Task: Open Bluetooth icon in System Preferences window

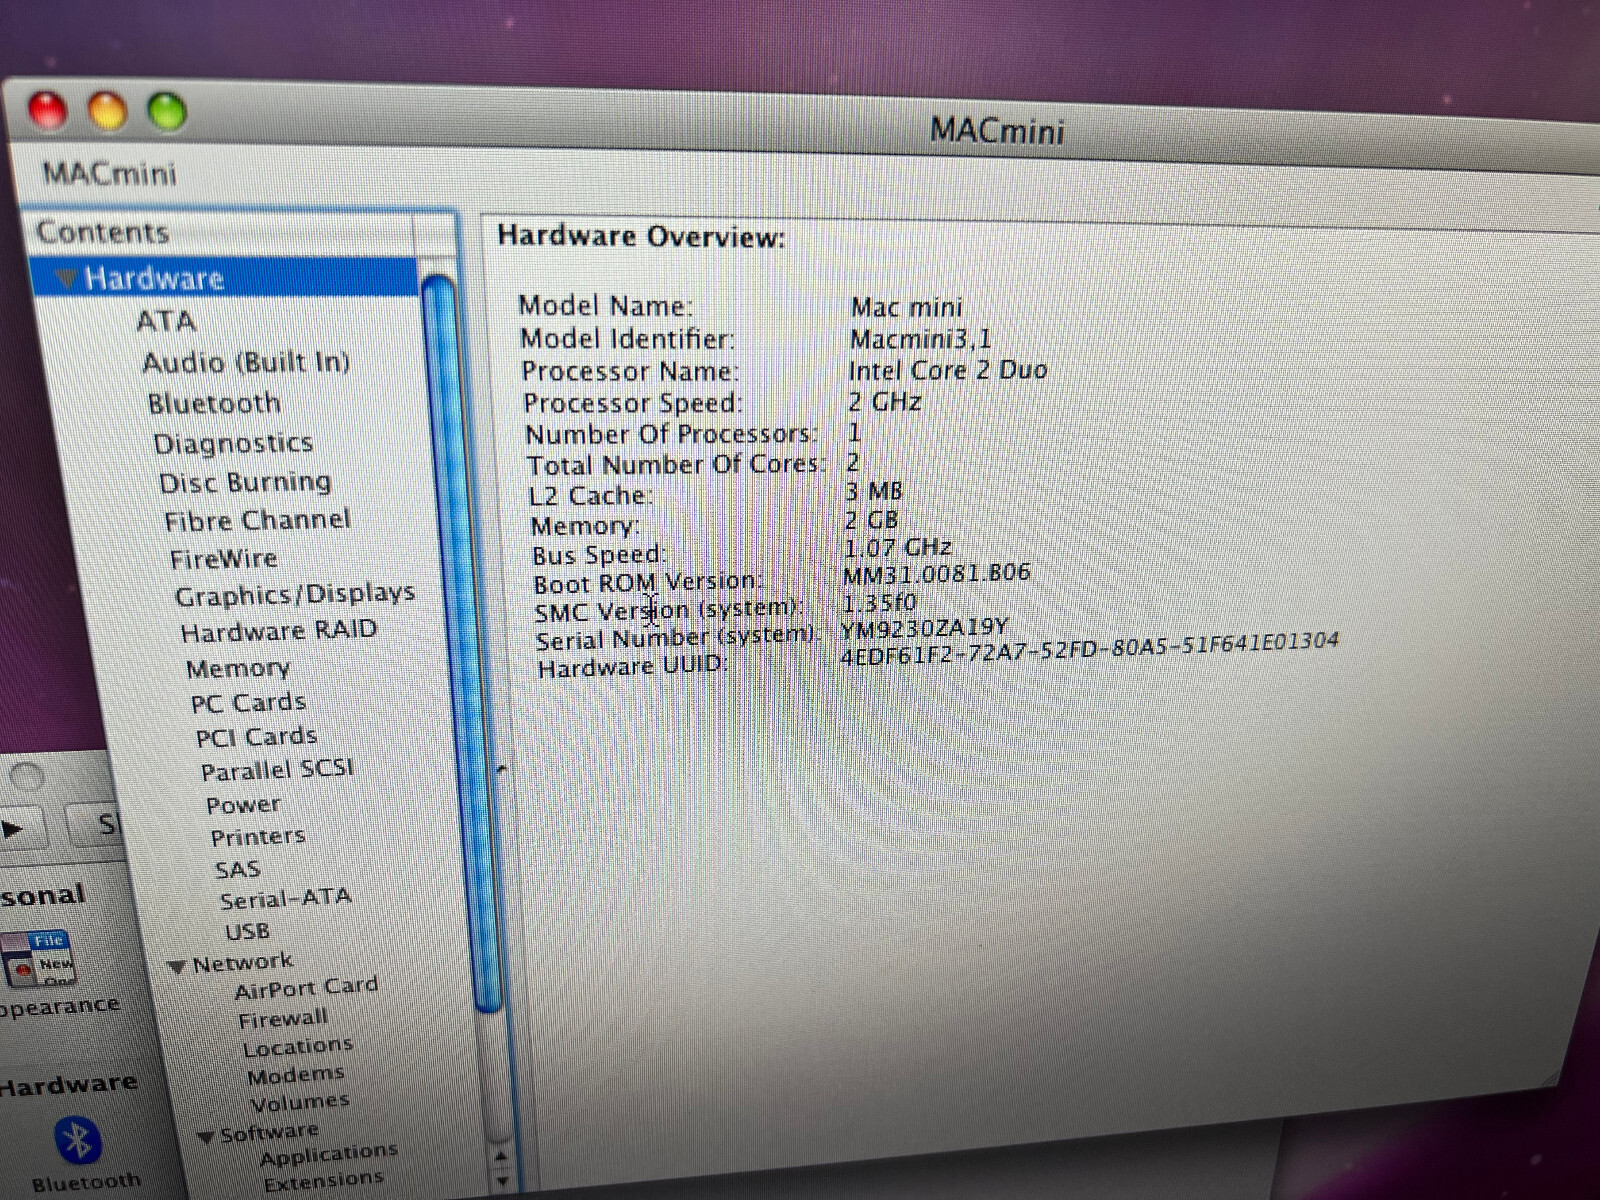Action: point(77,1143)
